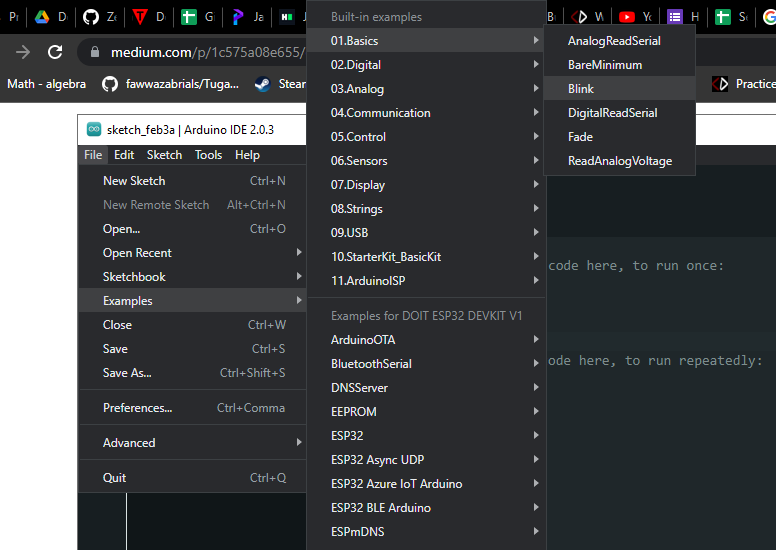Viewport: 776px width, 550px height.
Task: Expand 05.Control examples submenu
Action: coord(426,137)
